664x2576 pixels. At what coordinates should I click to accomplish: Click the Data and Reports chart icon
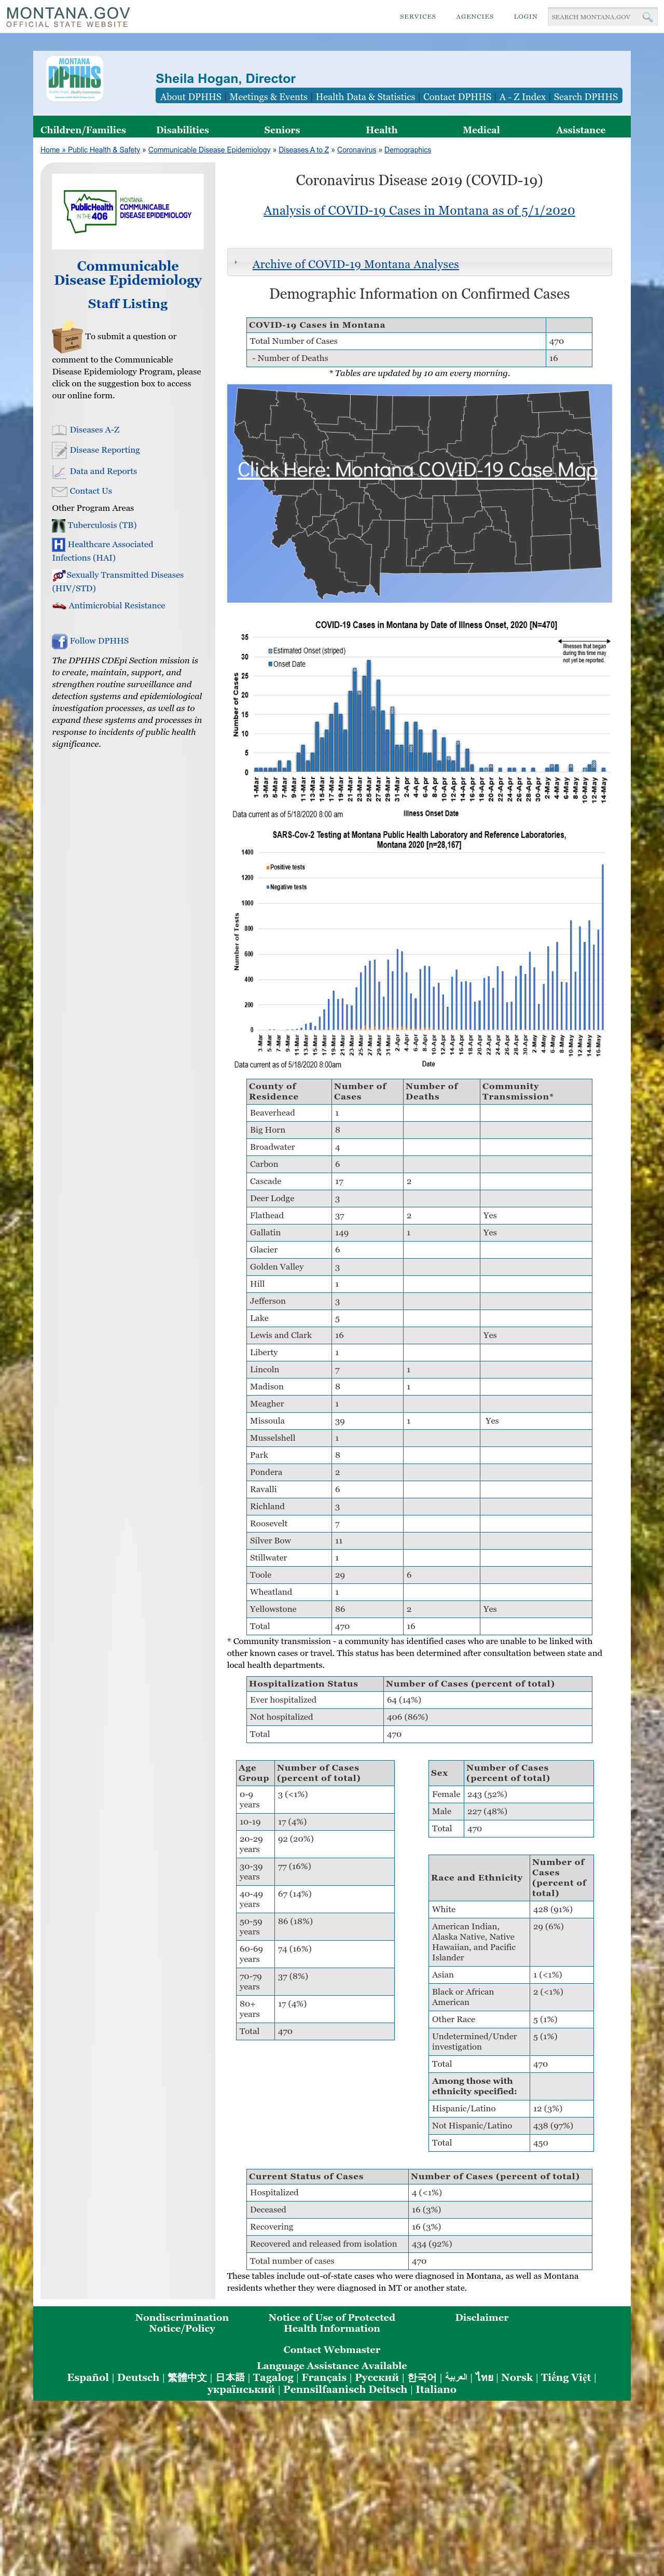coord(59,471)
